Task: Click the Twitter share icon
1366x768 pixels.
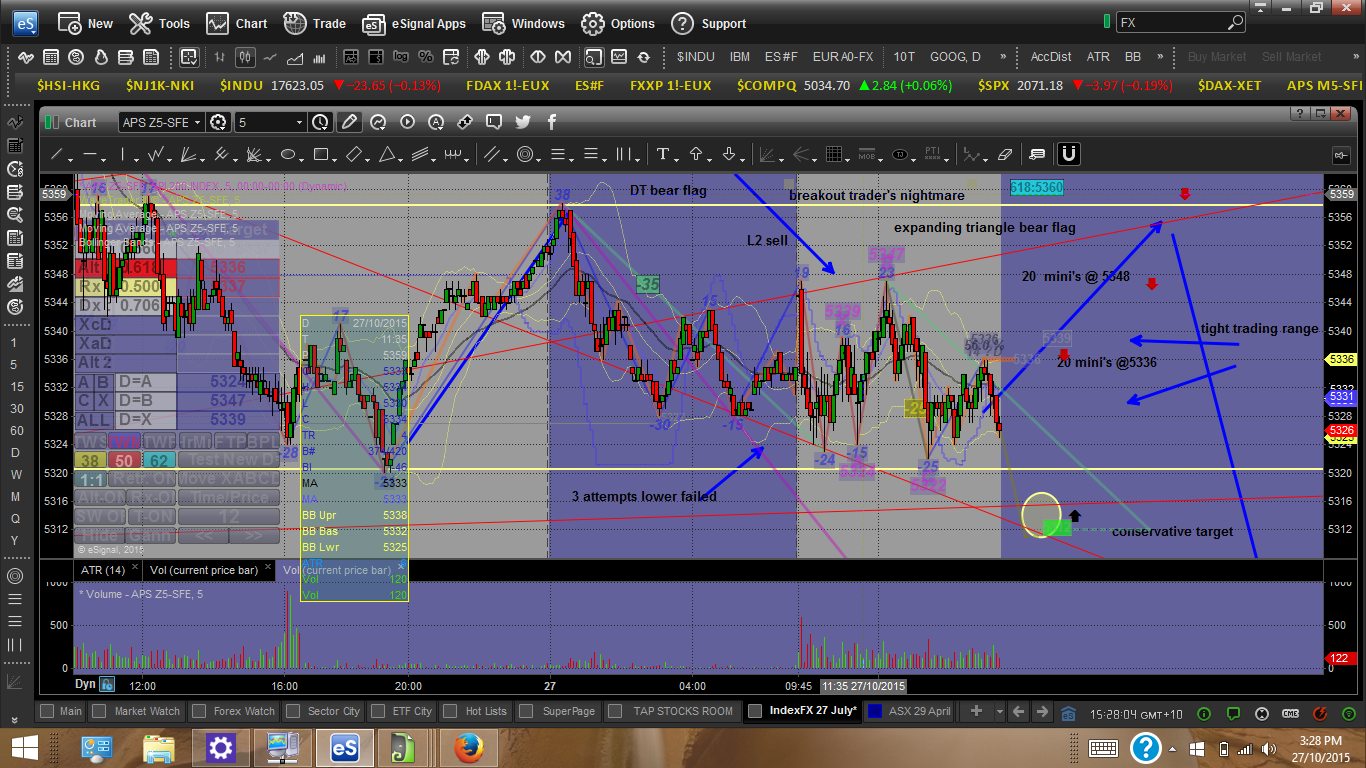Action: click(x=523, y=122)
